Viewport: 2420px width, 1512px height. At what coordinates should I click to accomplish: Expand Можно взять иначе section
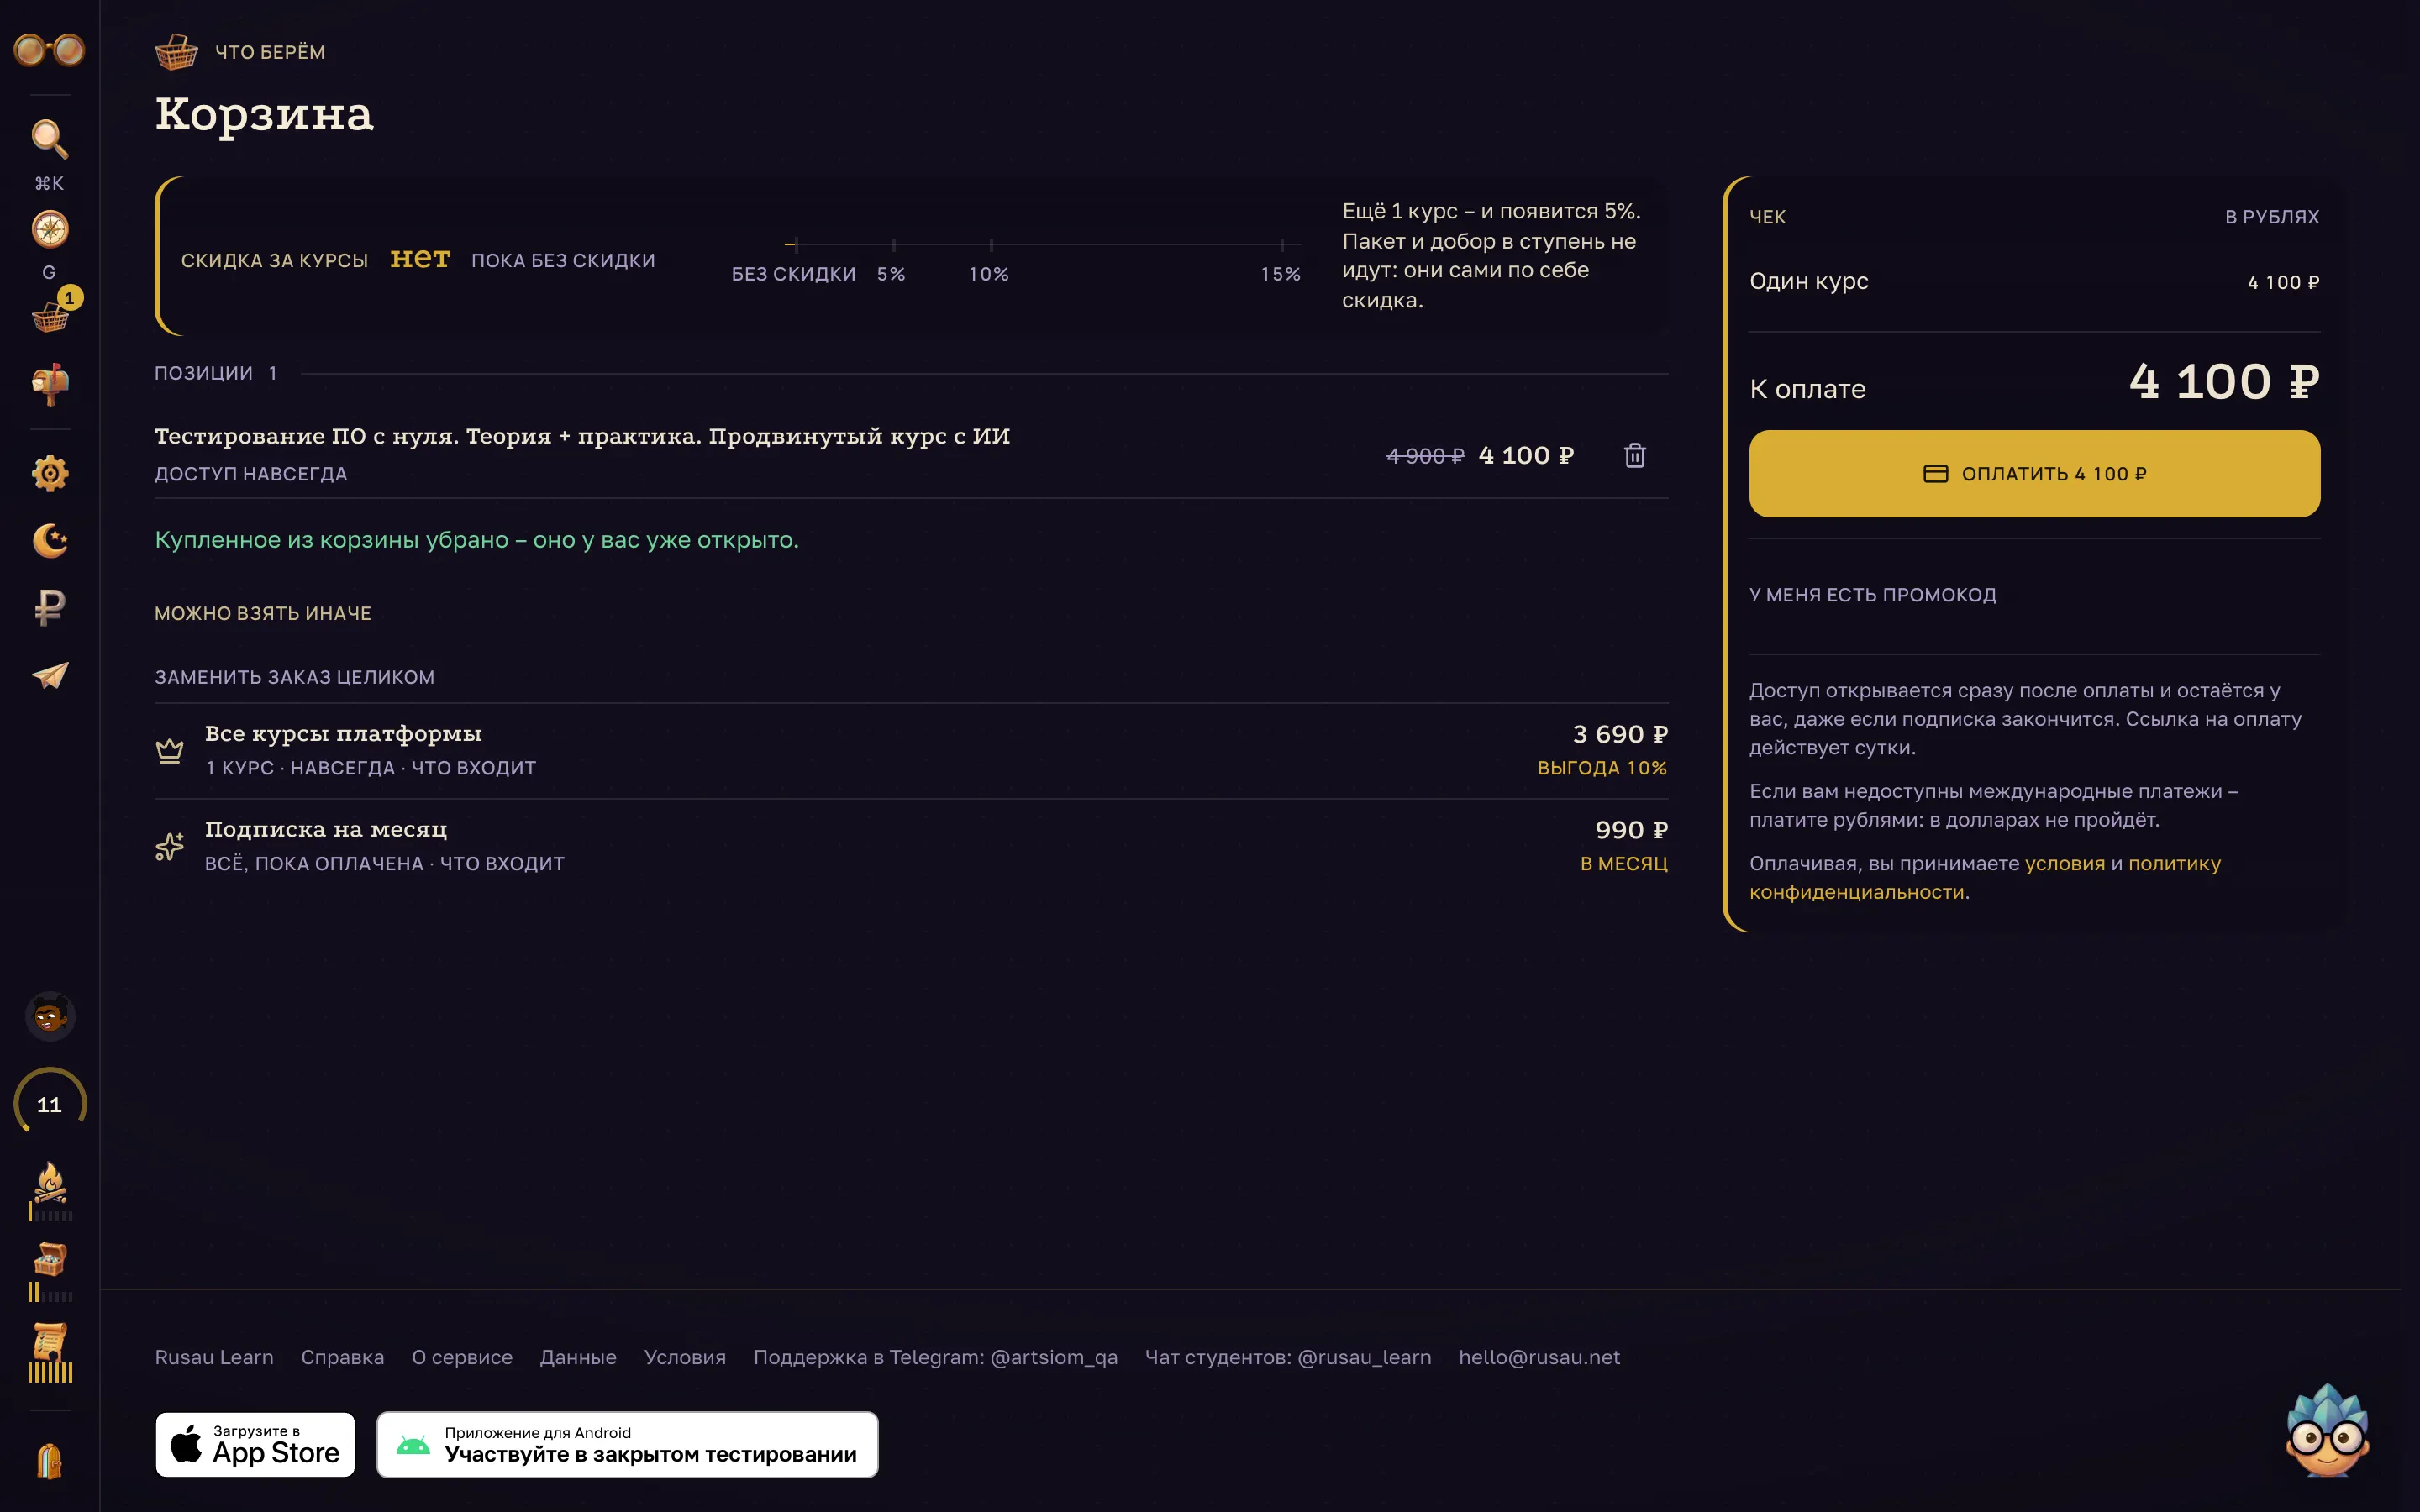tap(263, 613)
